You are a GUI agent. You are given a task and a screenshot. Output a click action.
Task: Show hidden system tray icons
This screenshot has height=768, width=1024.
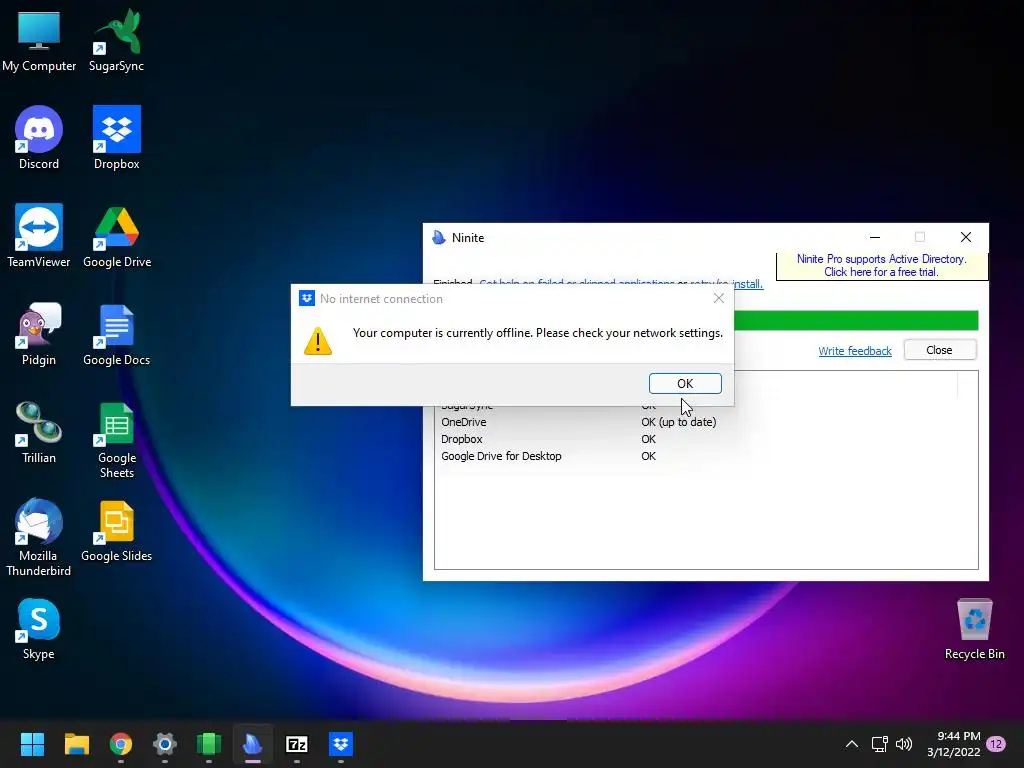coord(852,744)
